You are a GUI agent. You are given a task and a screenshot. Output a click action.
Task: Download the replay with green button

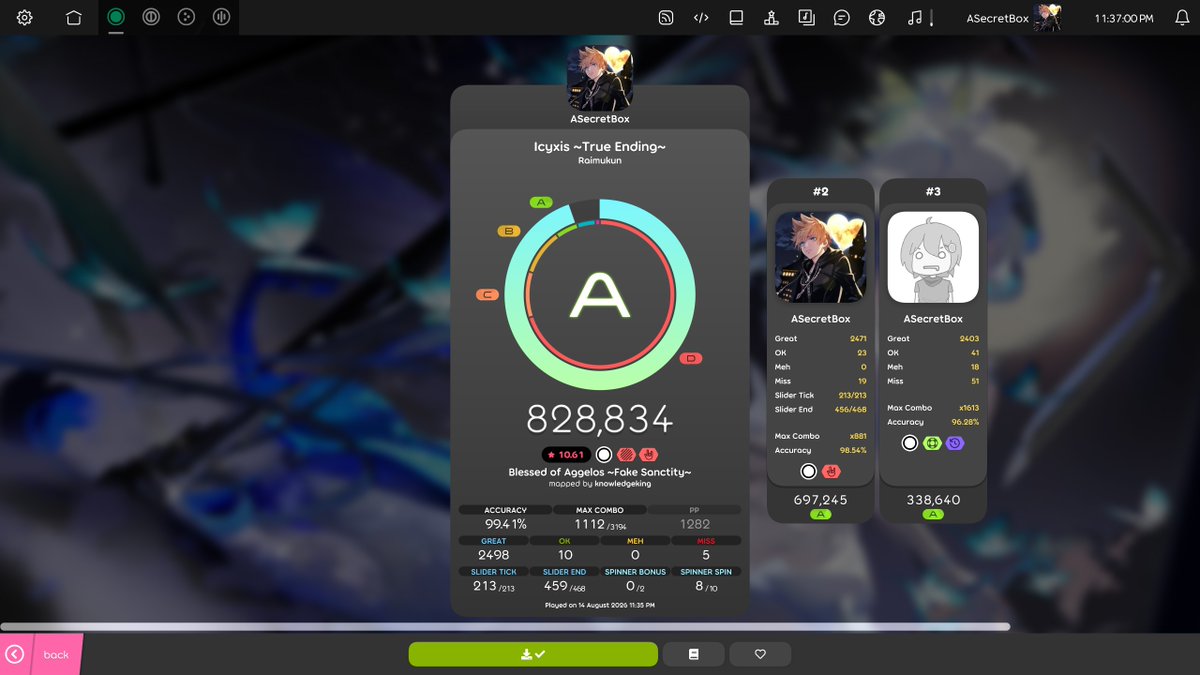point(533,654)
